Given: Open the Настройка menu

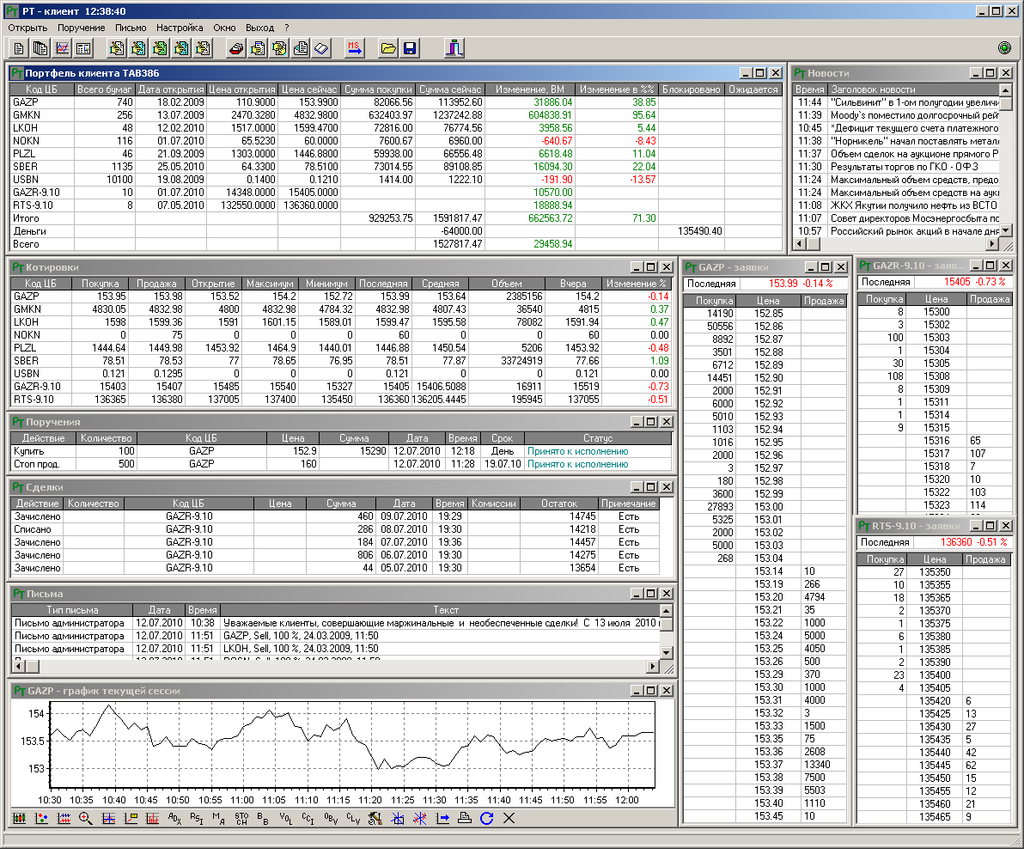Looking at the screenshot, I should pos(180,27).
